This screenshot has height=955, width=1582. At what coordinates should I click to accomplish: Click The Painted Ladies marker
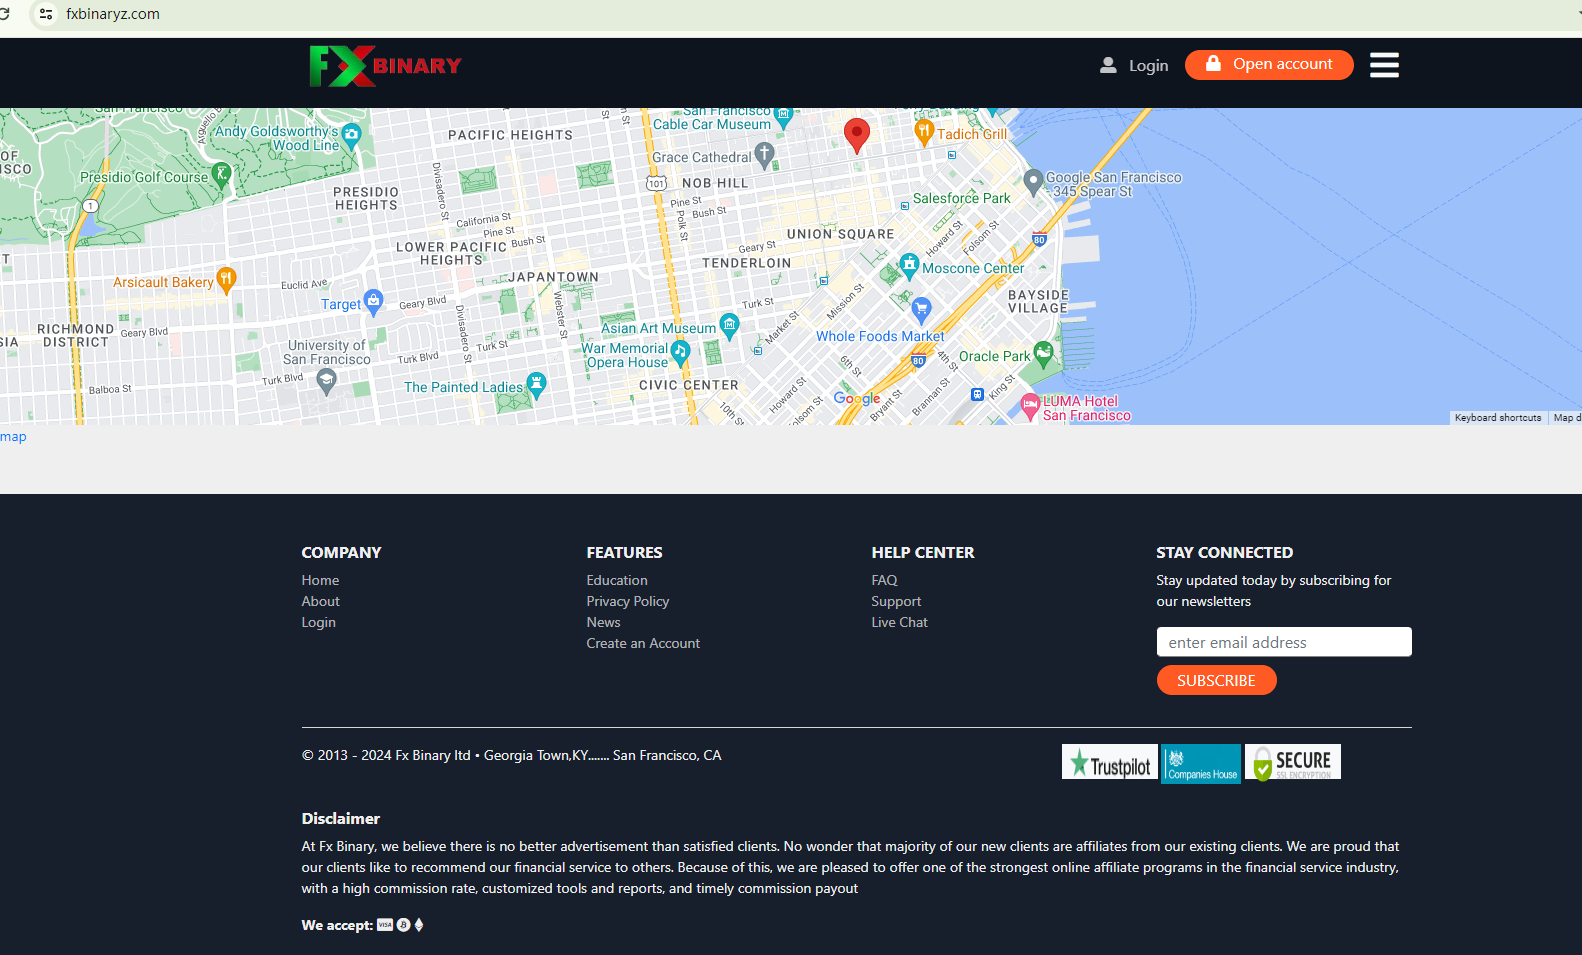[537, 384]
